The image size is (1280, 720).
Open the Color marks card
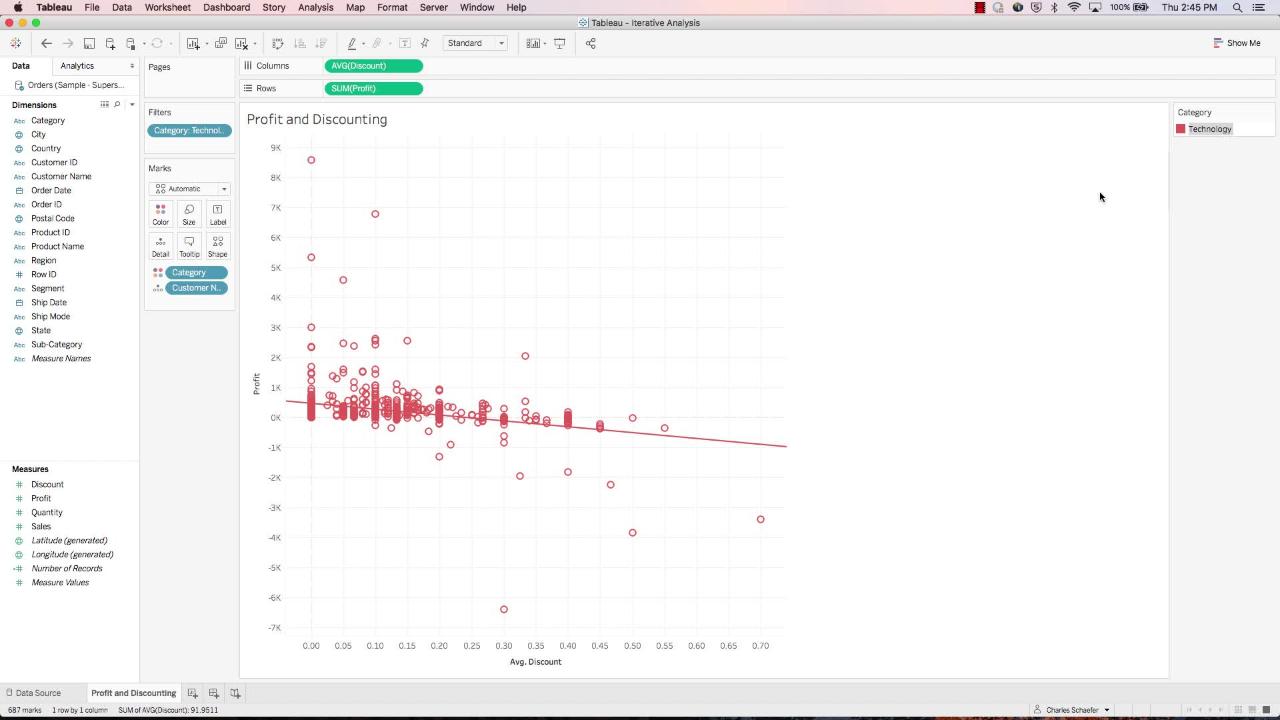(x=160, y=214)
